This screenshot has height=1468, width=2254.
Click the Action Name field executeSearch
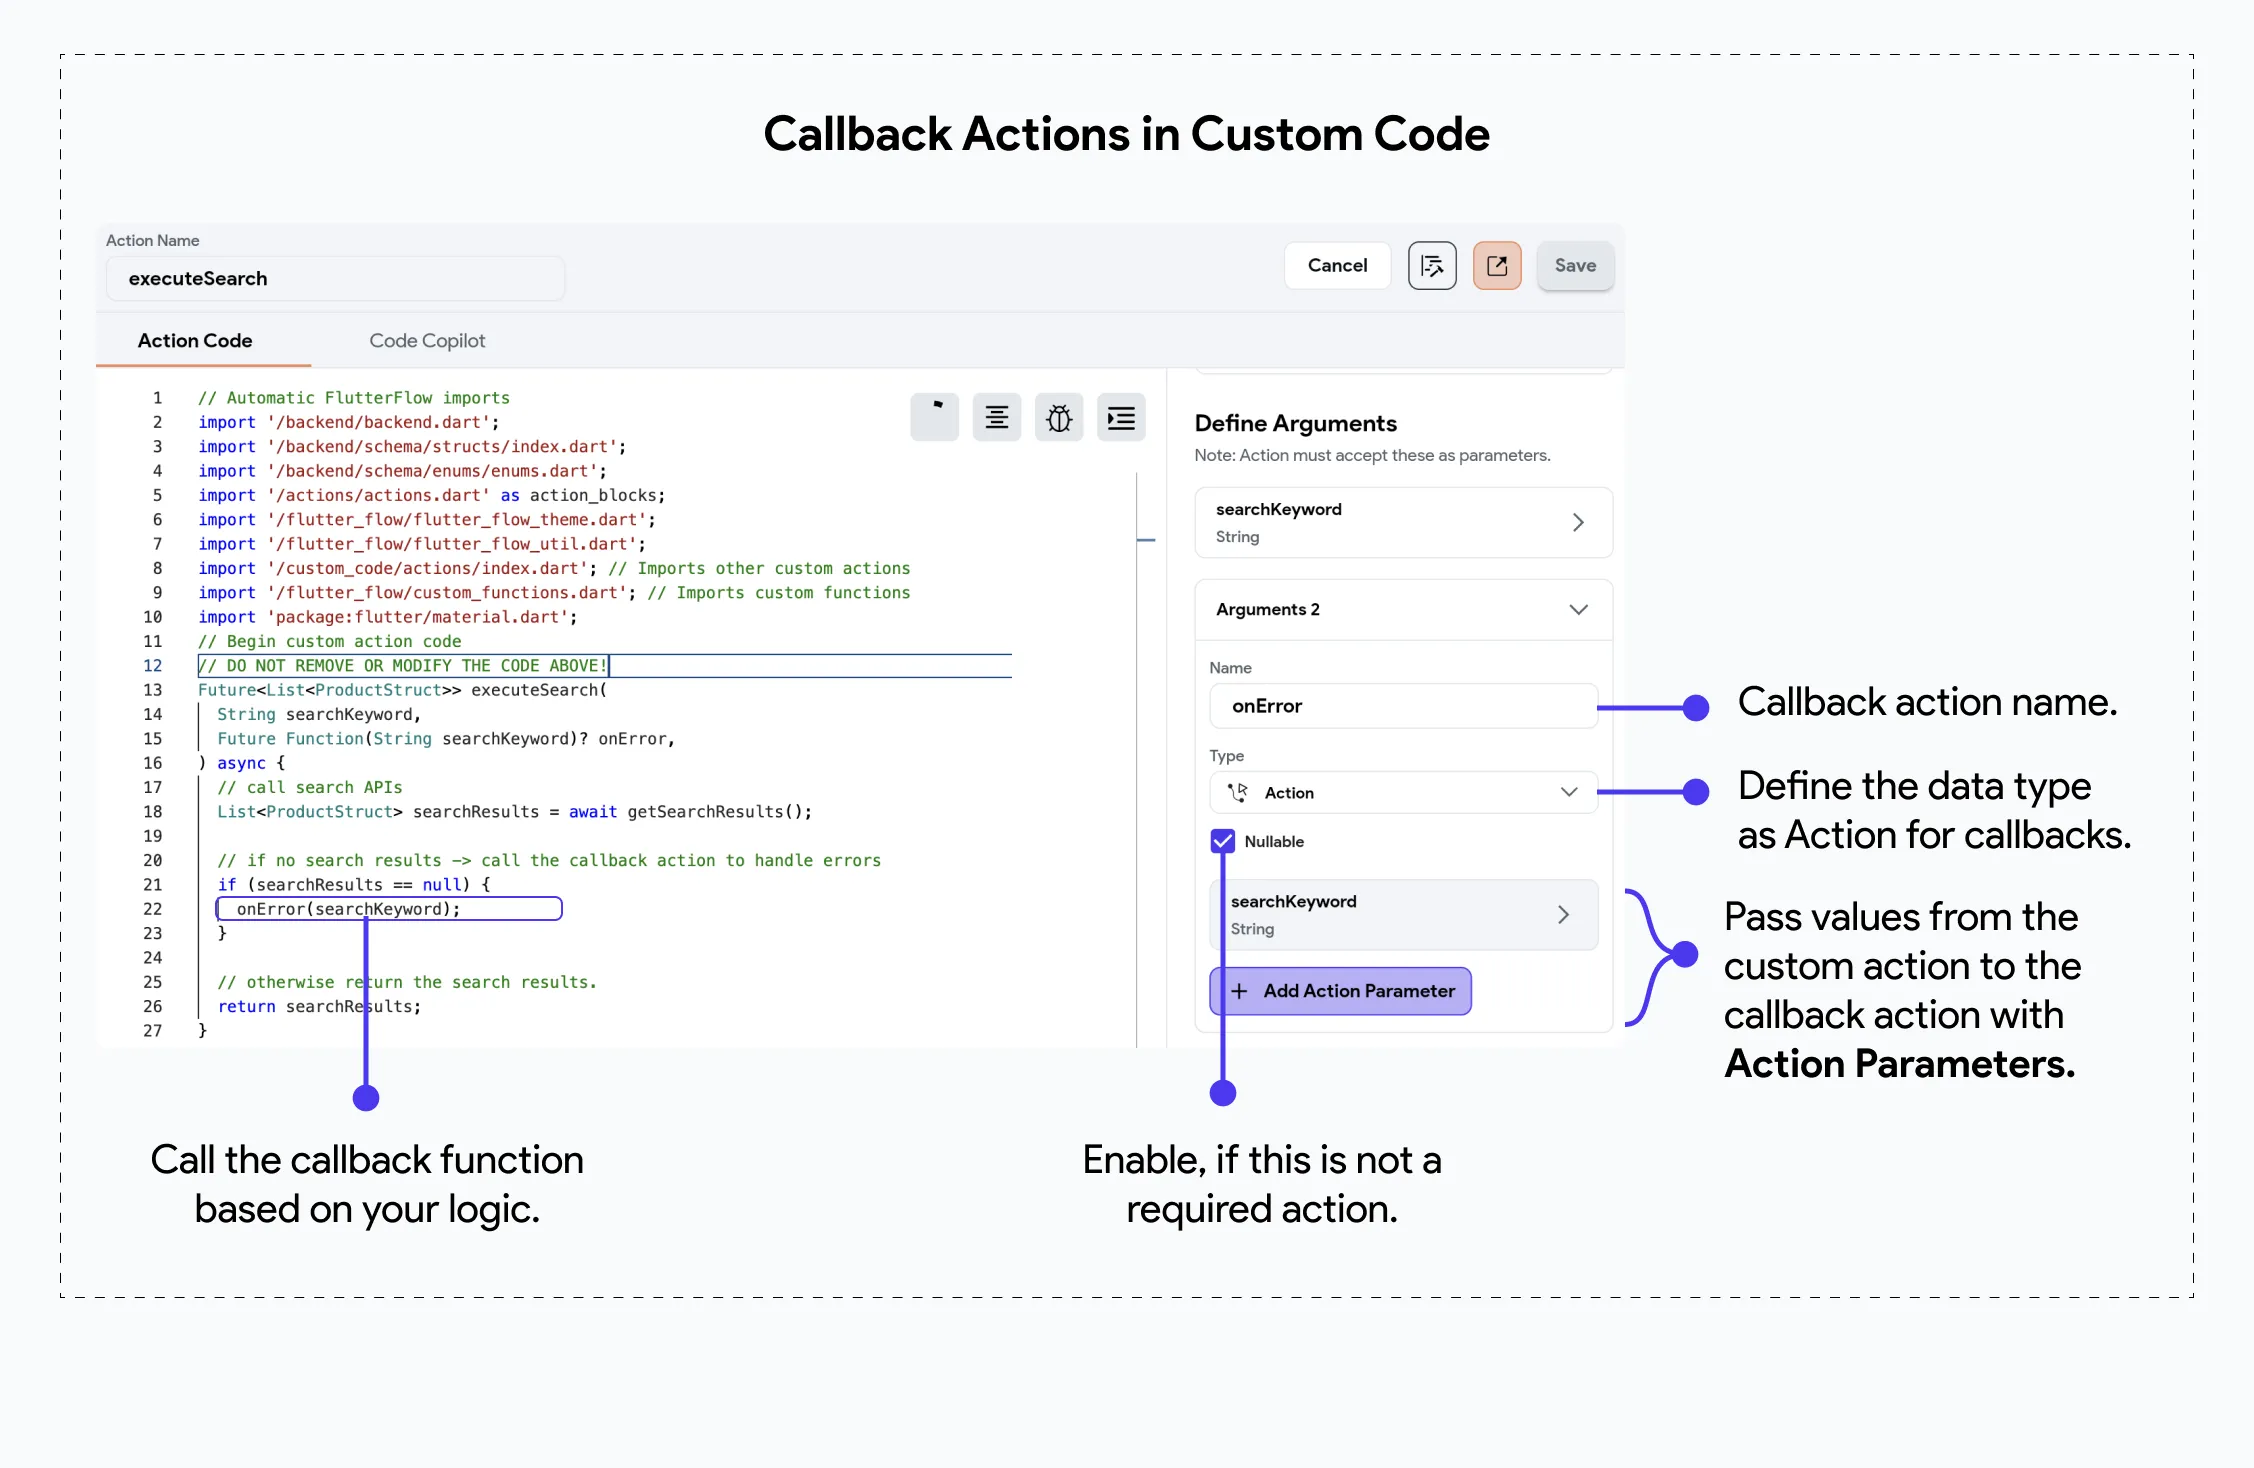point(335,278)
